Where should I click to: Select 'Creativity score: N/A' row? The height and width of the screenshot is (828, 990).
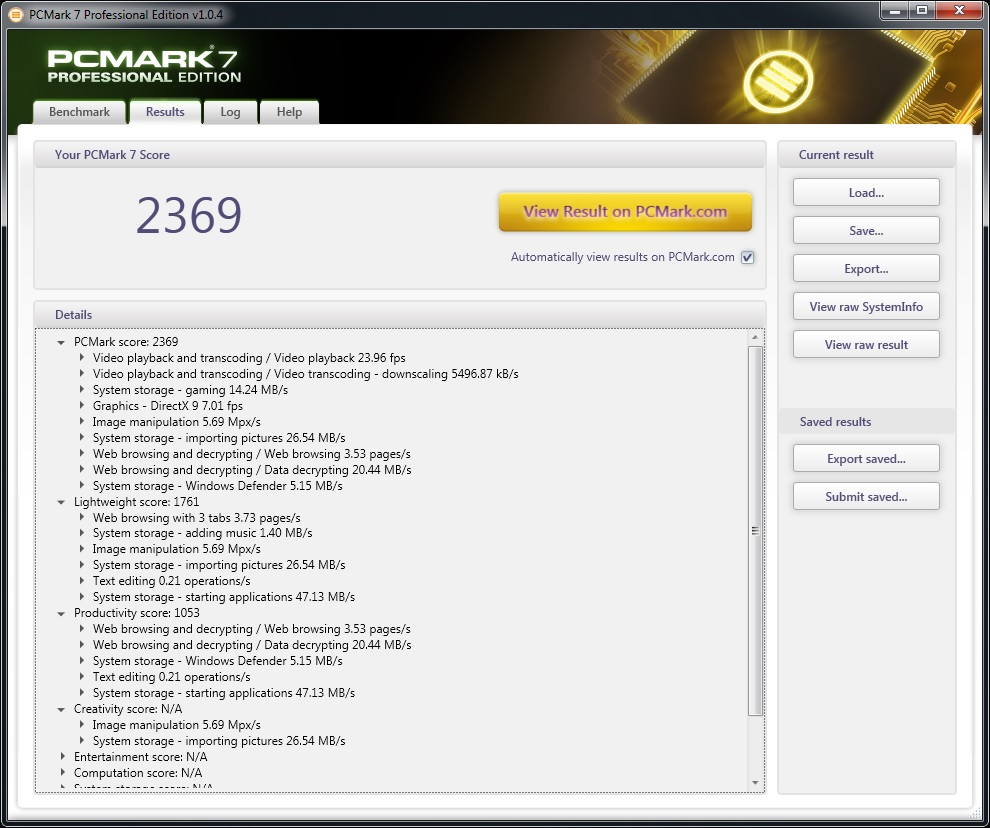point(128,709)
